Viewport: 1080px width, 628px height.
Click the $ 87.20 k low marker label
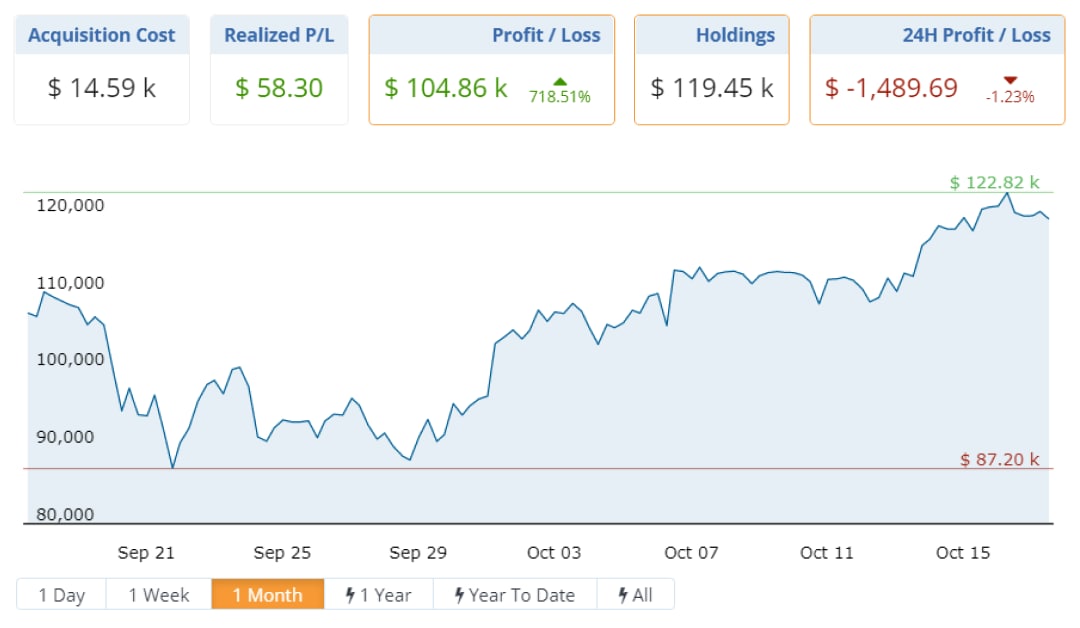(x=999, y=460)
